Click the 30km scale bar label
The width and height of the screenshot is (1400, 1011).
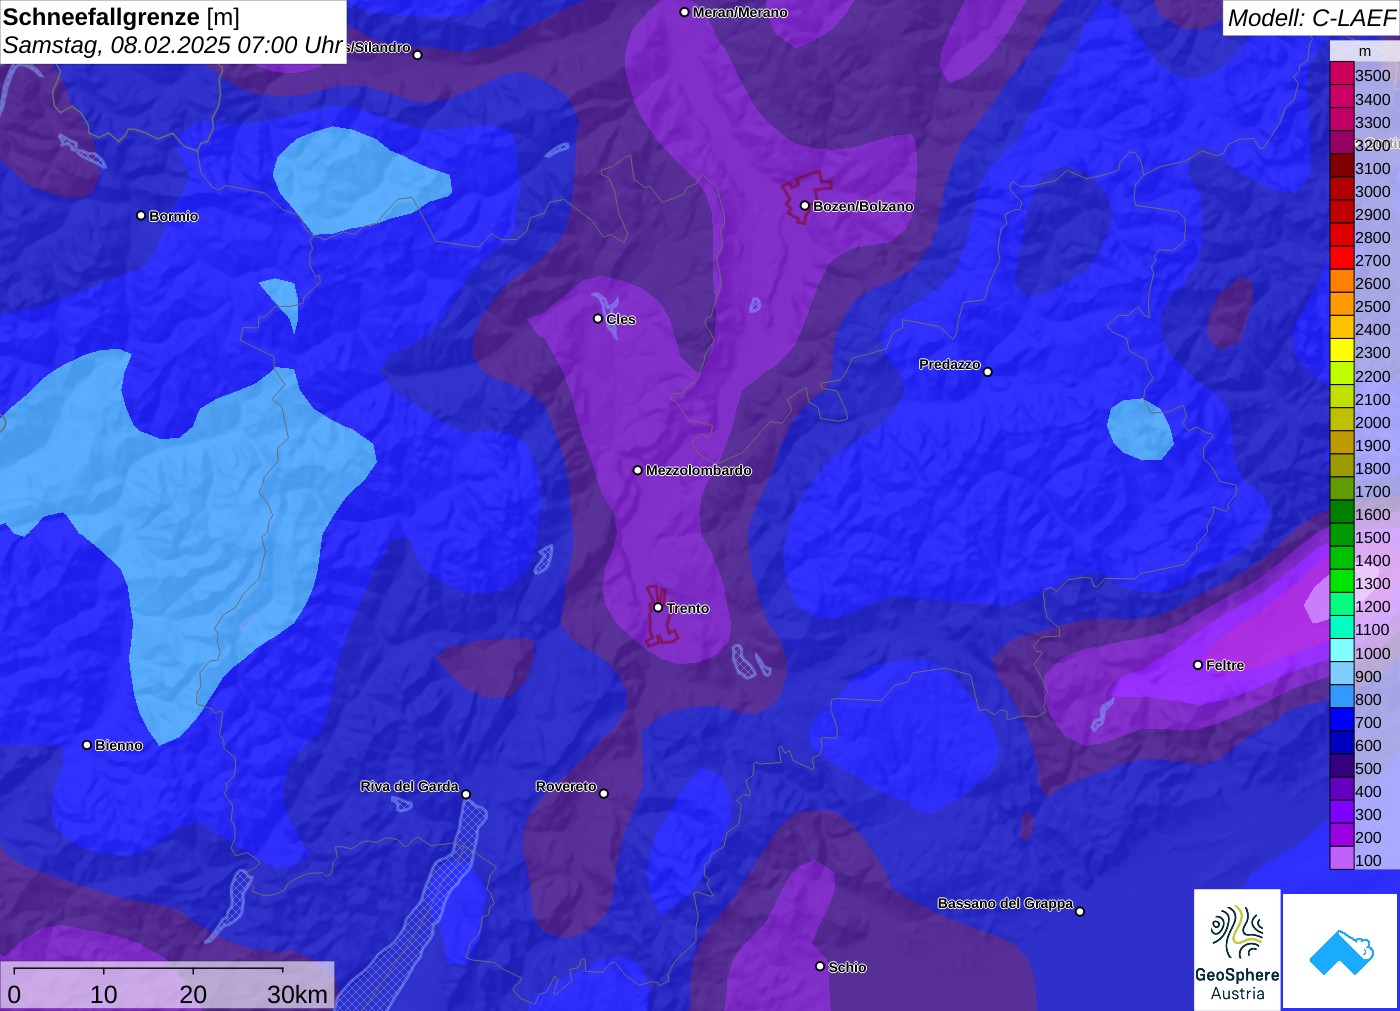pos(297,994)
